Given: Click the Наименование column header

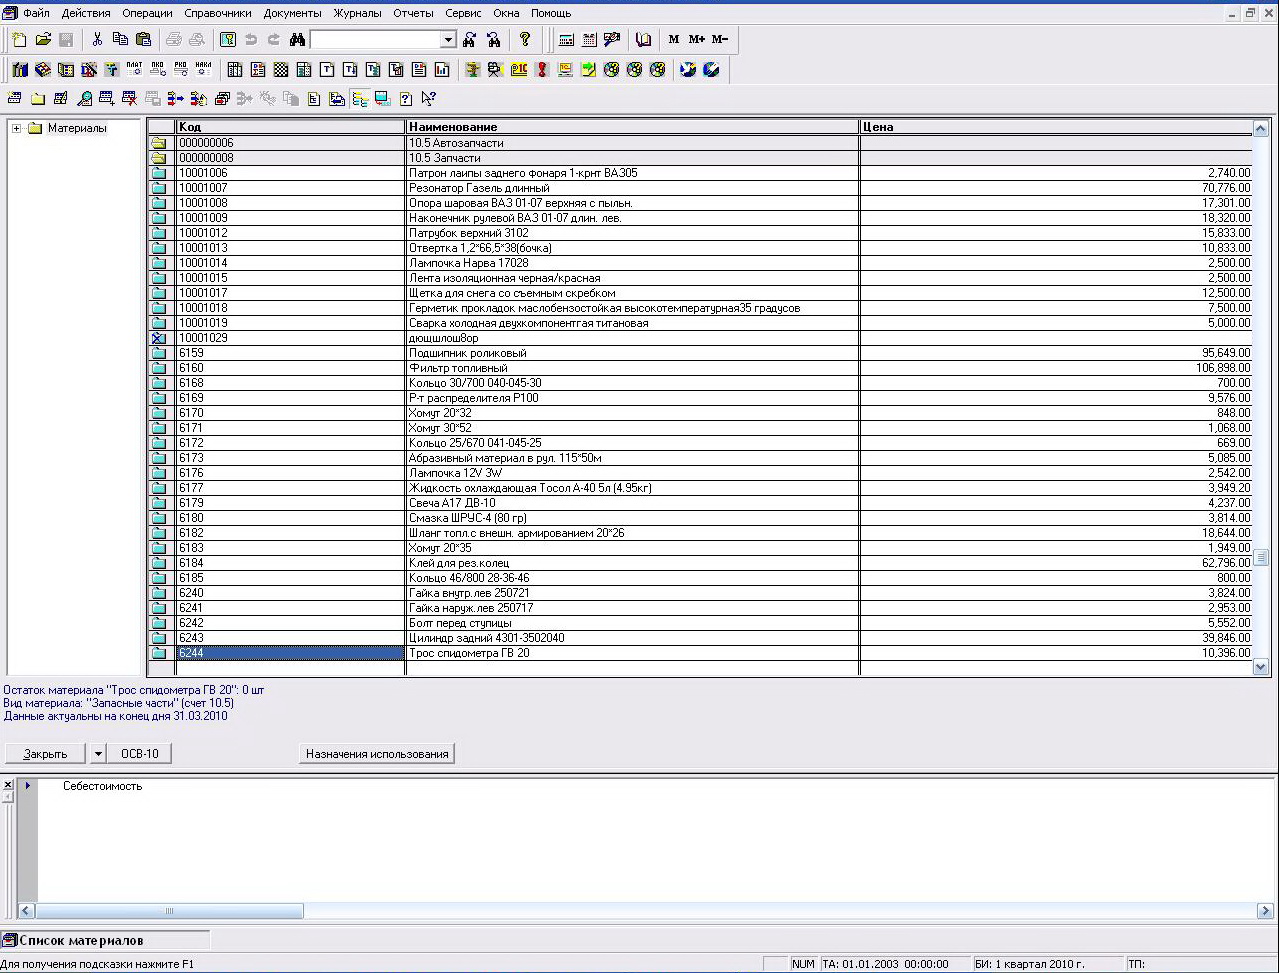Looking at the screenshot, I should pos(633,127).
